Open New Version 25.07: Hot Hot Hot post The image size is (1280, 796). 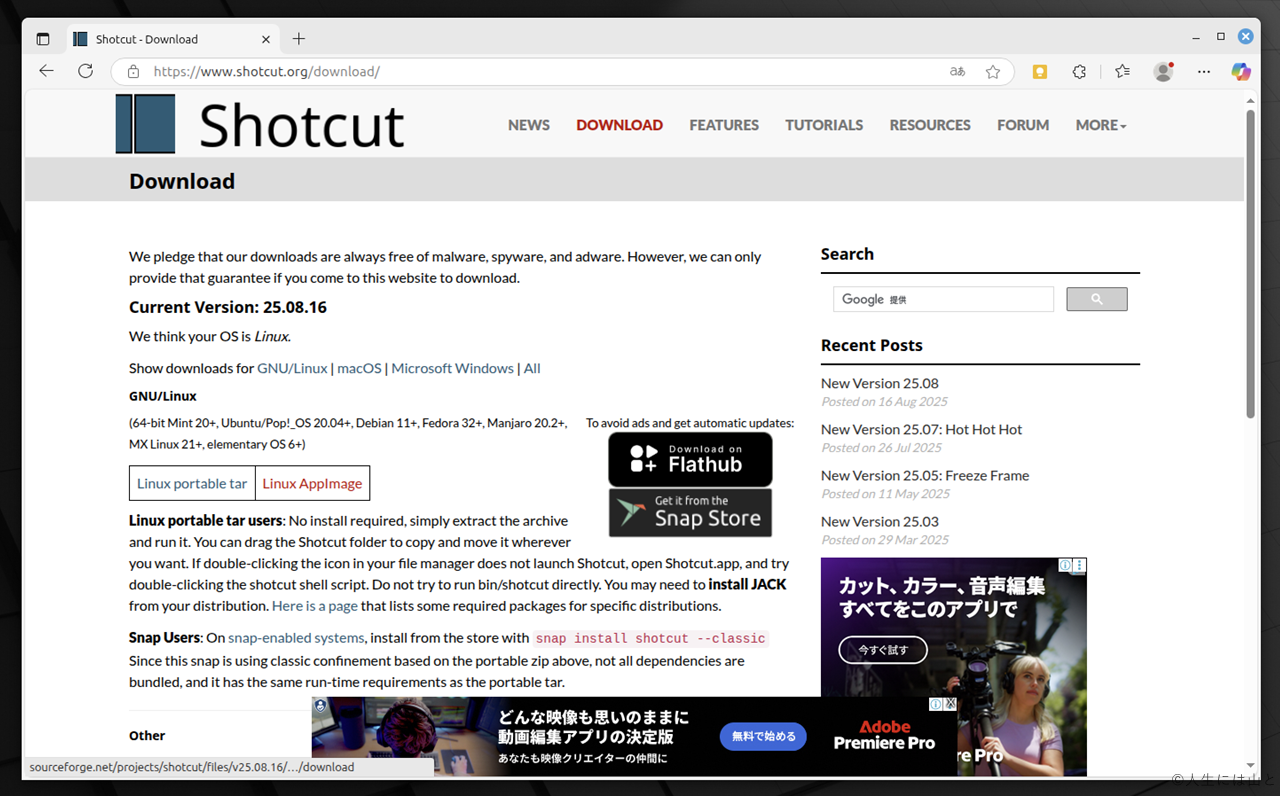tap(921, 429)
